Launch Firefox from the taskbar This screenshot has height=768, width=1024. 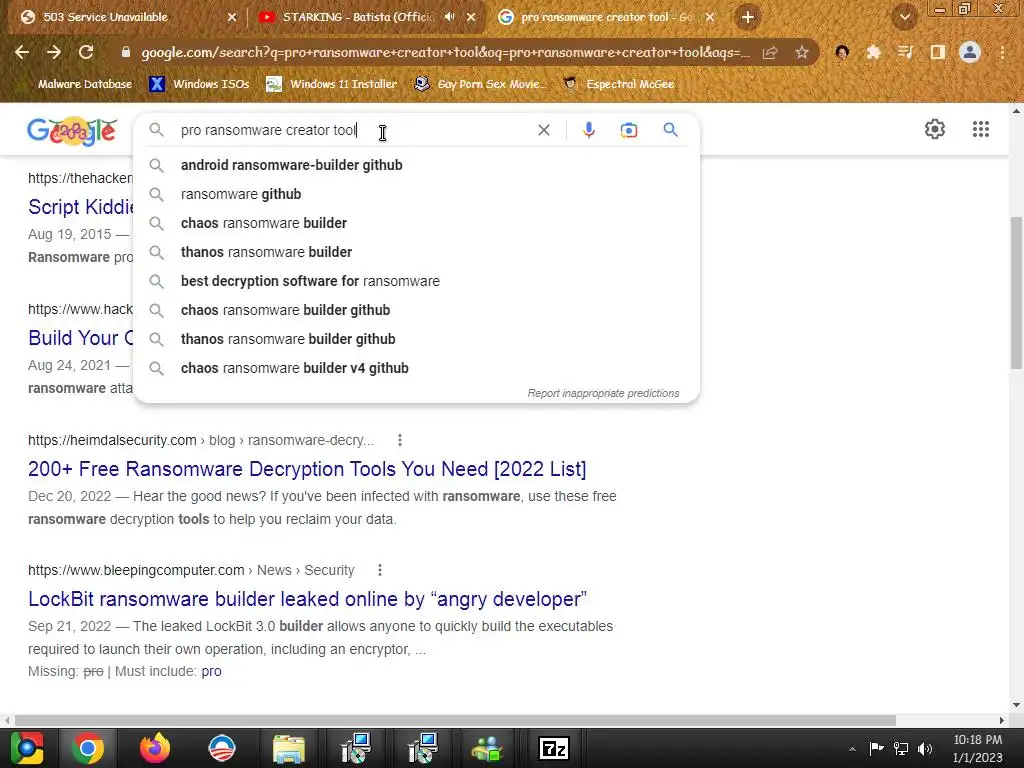(155, 748)
